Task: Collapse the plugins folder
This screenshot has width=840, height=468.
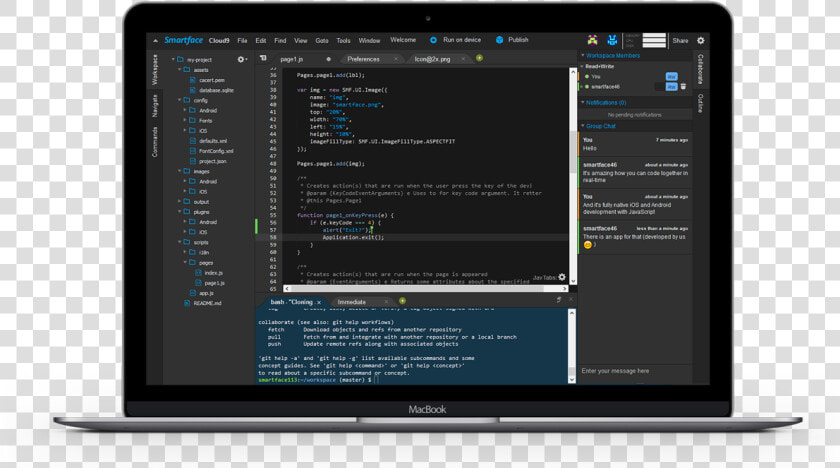Action: (x=179, y=212)
